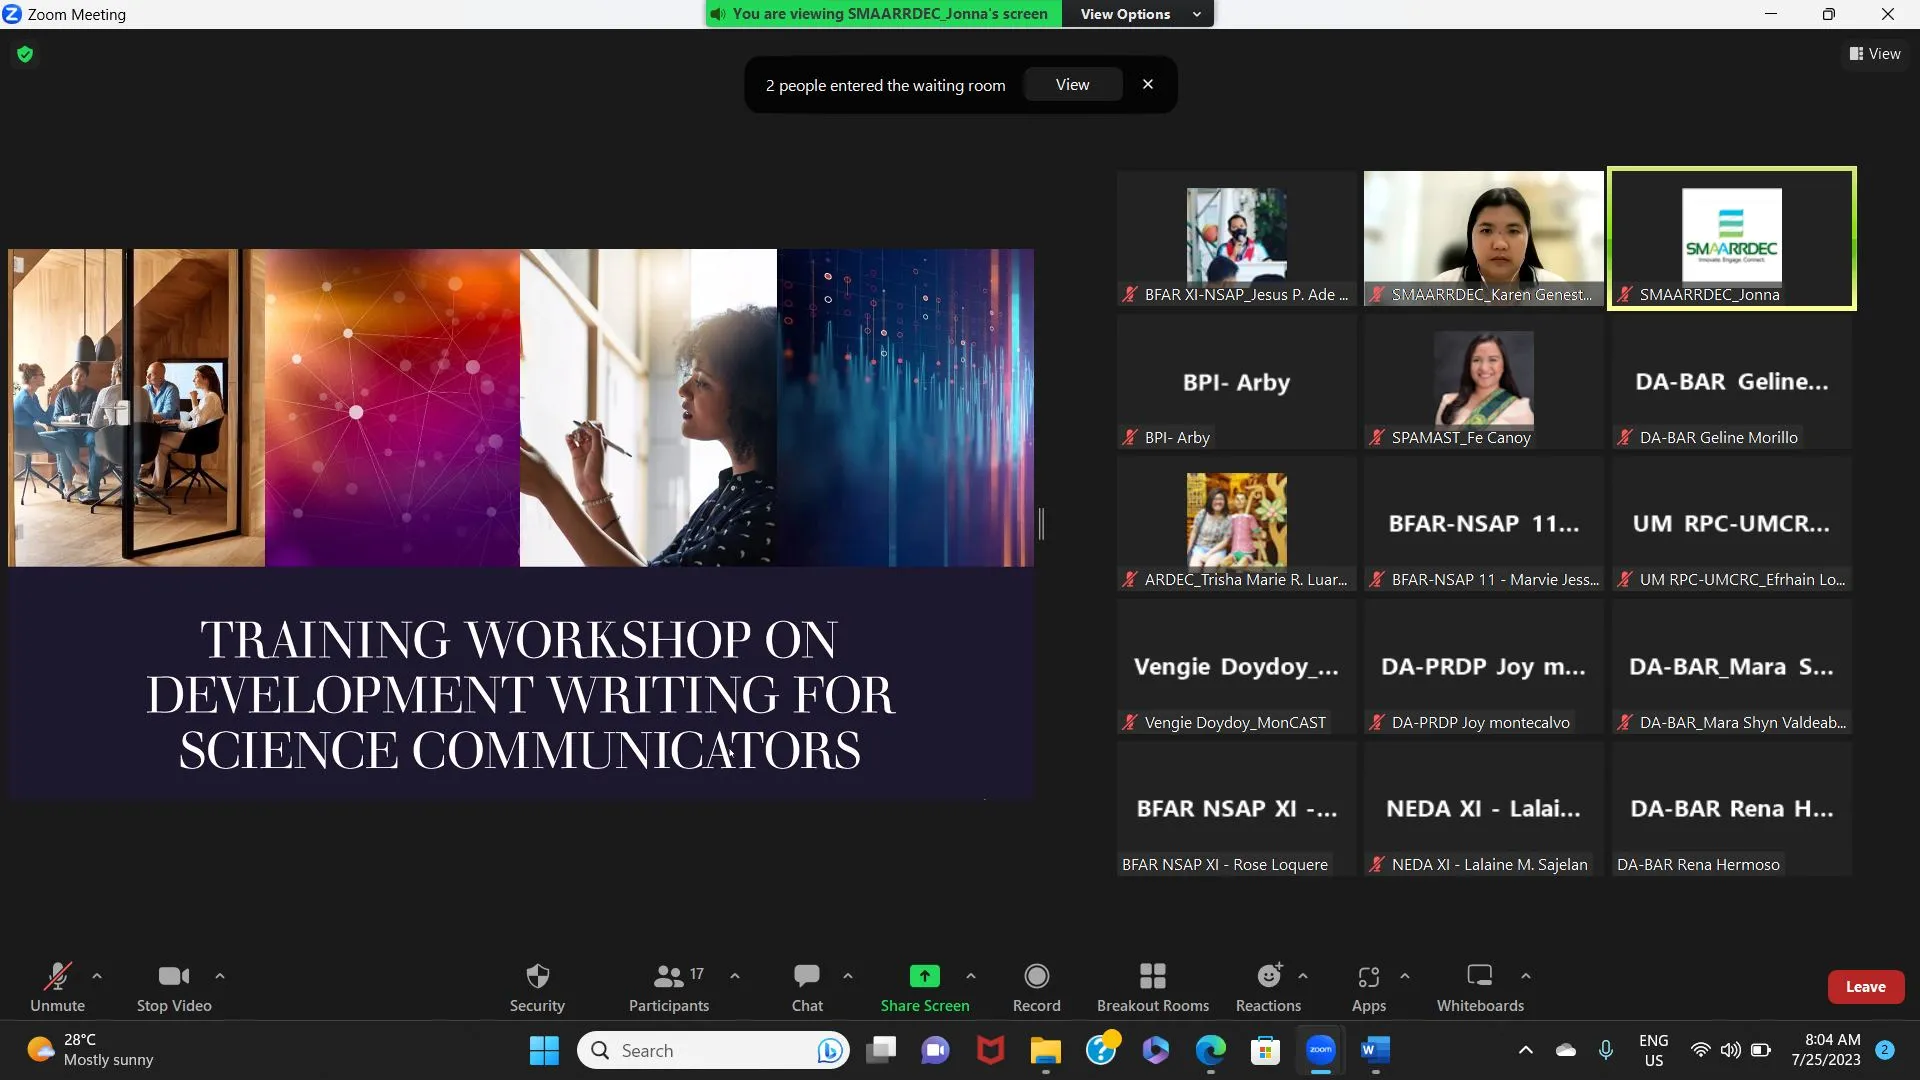Screen dimensions: 1920x1080
Task: Click the red Leave button
Action: [x=1865, y=987]
